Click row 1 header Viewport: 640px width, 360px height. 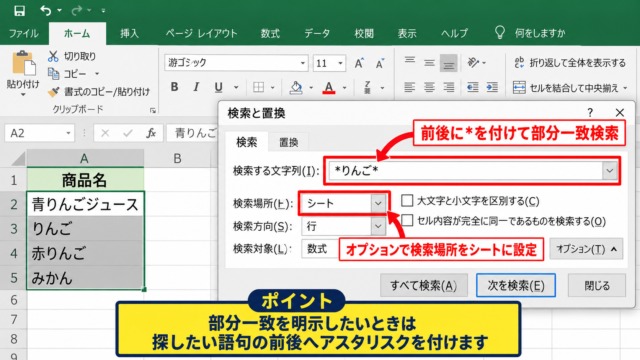coord(13,180)
